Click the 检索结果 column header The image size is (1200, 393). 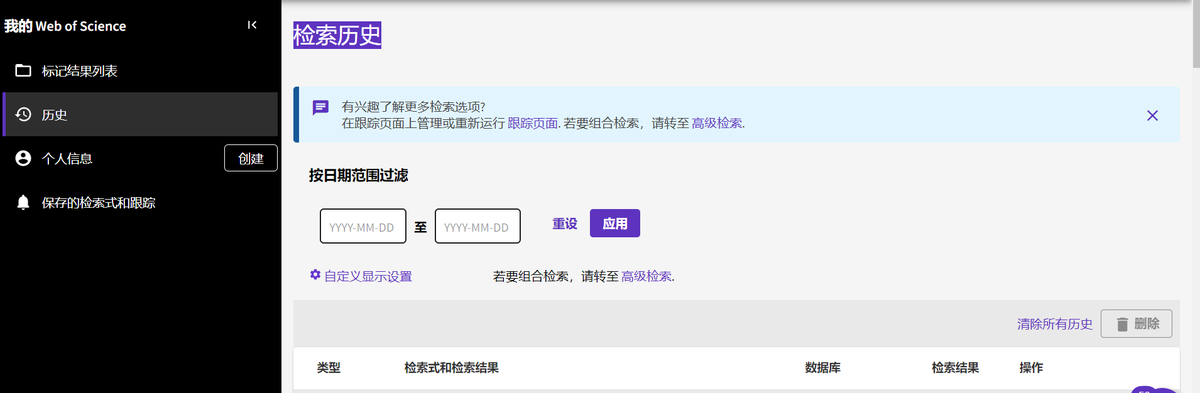pos(955,368)
